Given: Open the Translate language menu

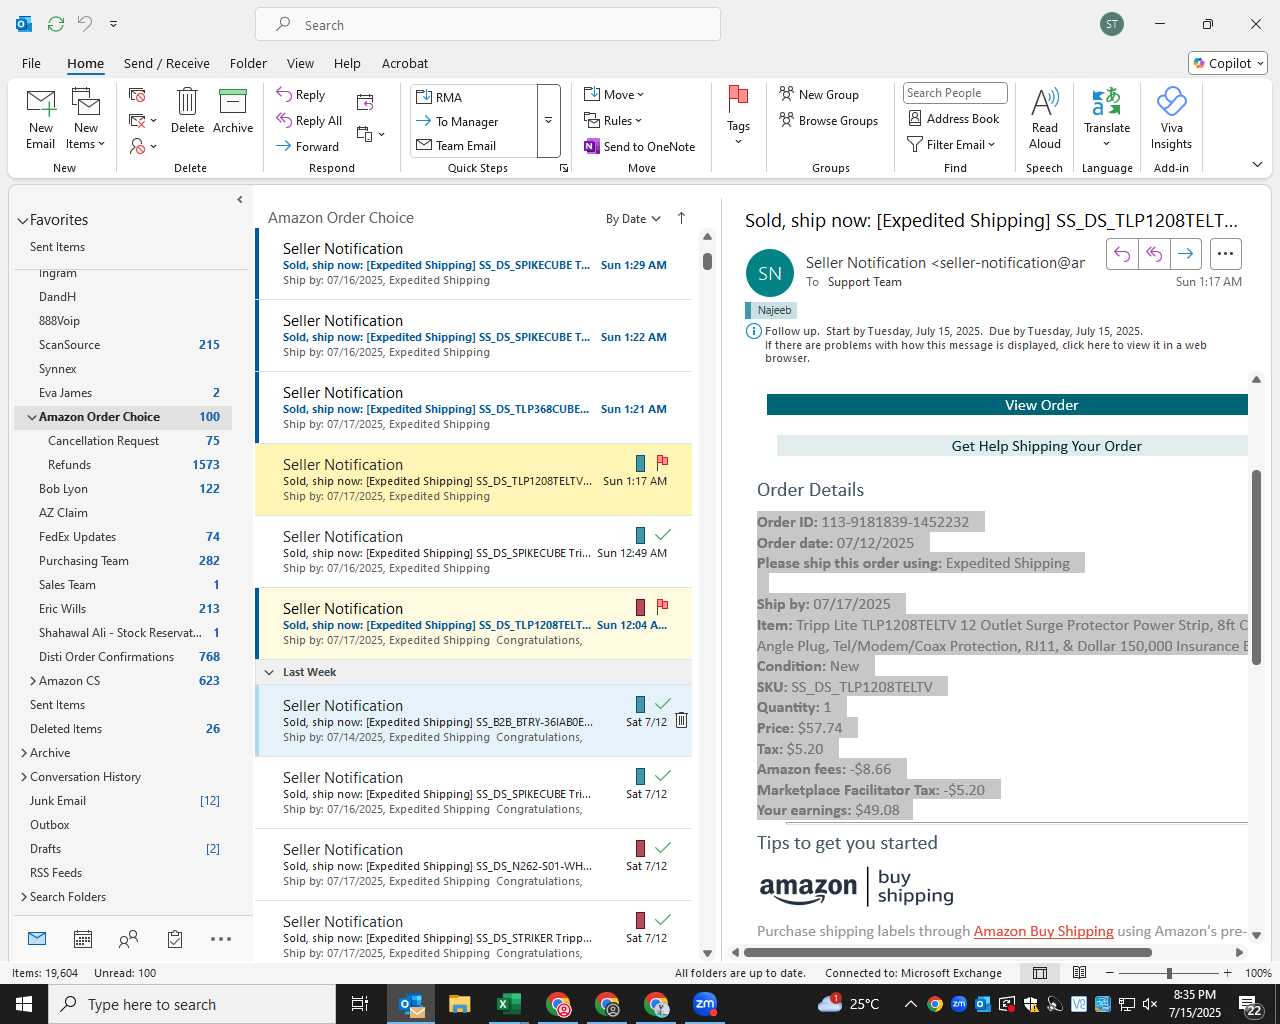Looking at the screenshot, I should [1107, 117].
